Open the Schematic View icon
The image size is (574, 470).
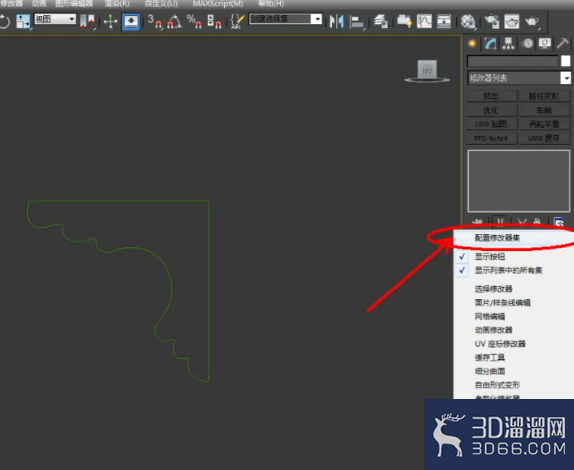point(444,21)
